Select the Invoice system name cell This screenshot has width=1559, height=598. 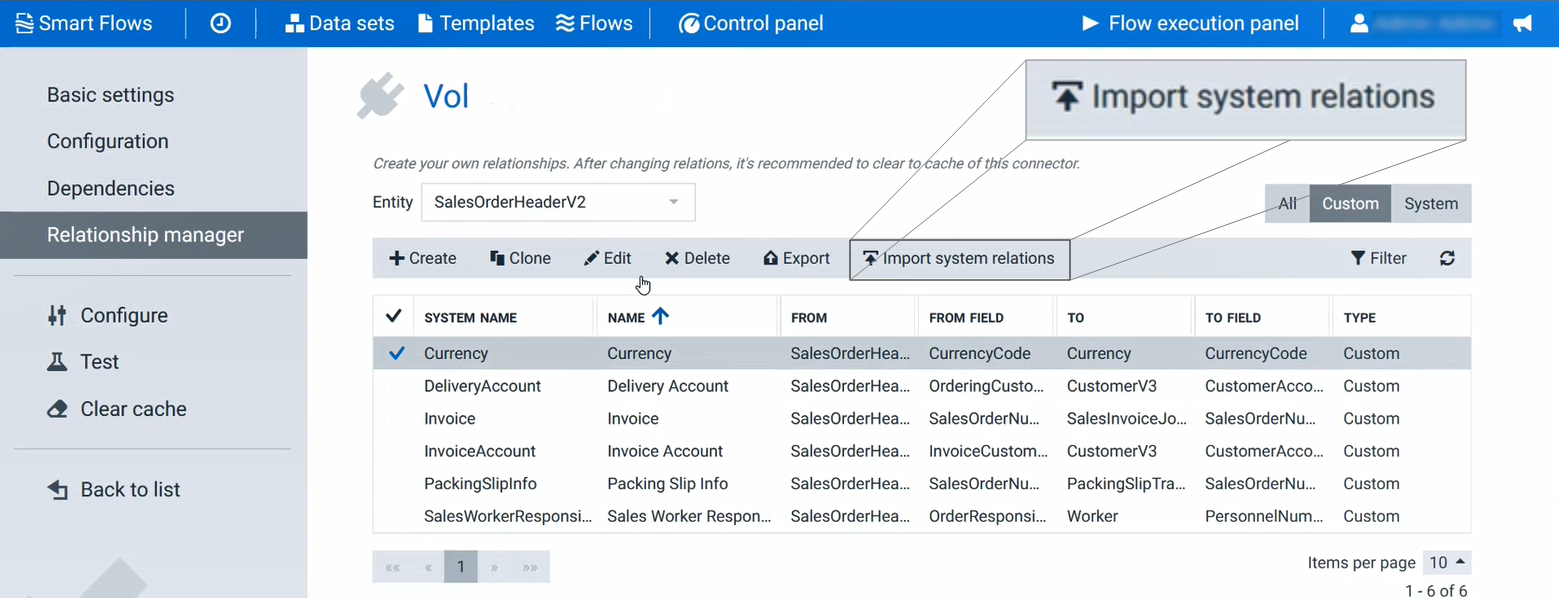(450, 418)
